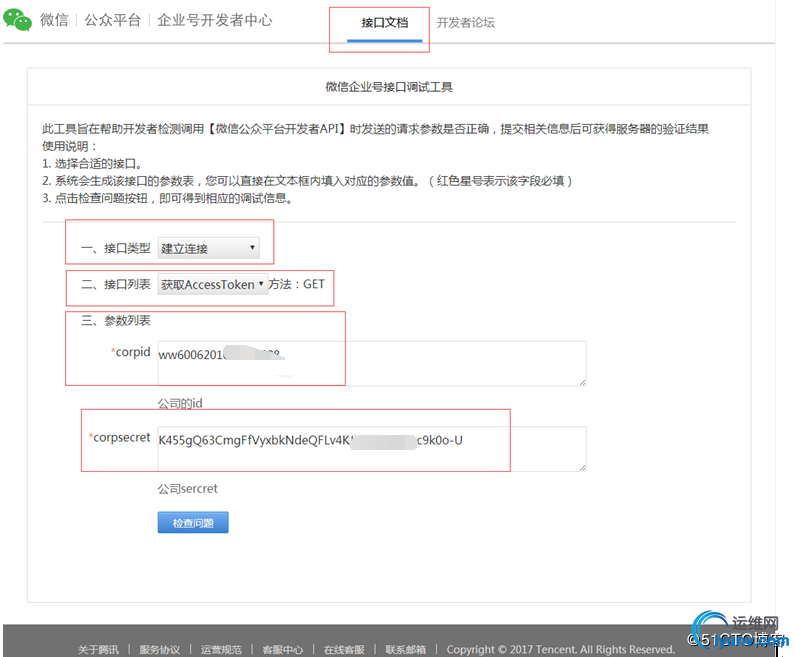Click the 公司sercret hint text

(188, 489)
